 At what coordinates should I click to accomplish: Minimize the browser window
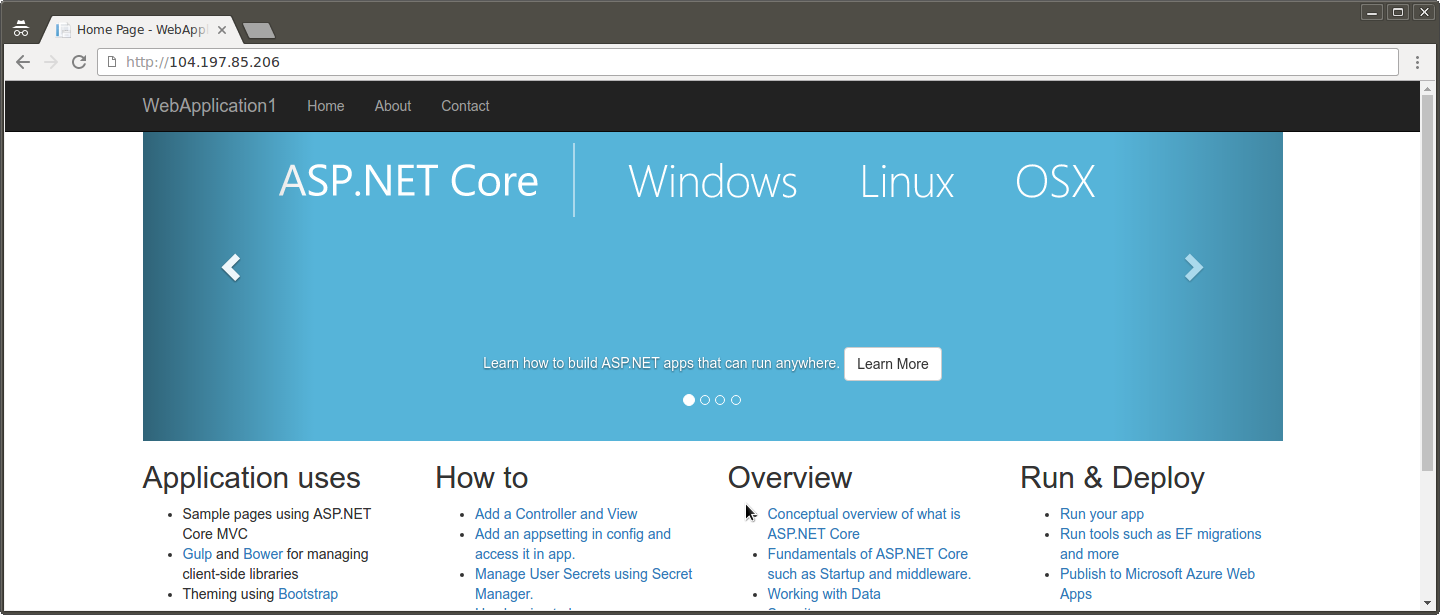coord(1373,12)
